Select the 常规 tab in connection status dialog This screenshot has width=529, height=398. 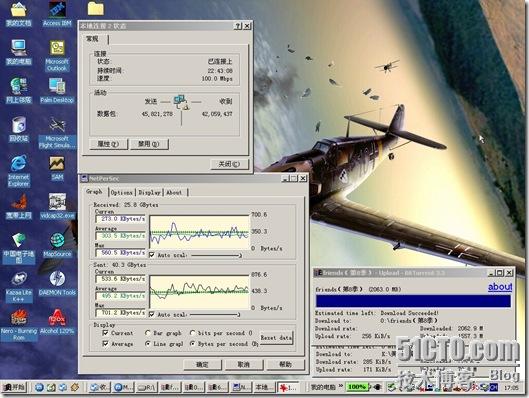[x=93, y=39]
